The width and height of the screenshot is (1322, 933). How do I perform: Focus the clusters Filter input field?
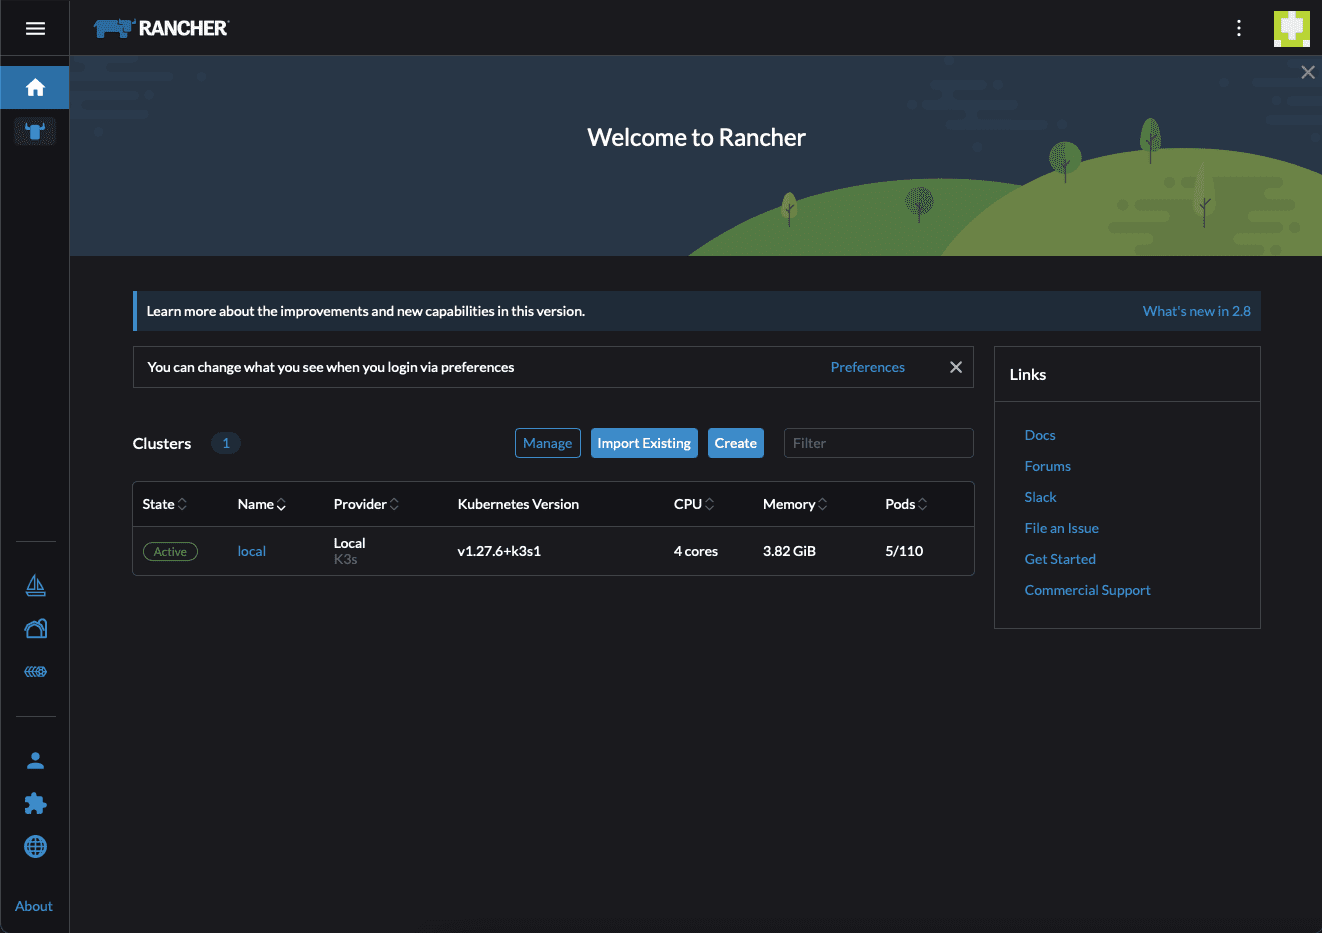click(x=878, y=443)
